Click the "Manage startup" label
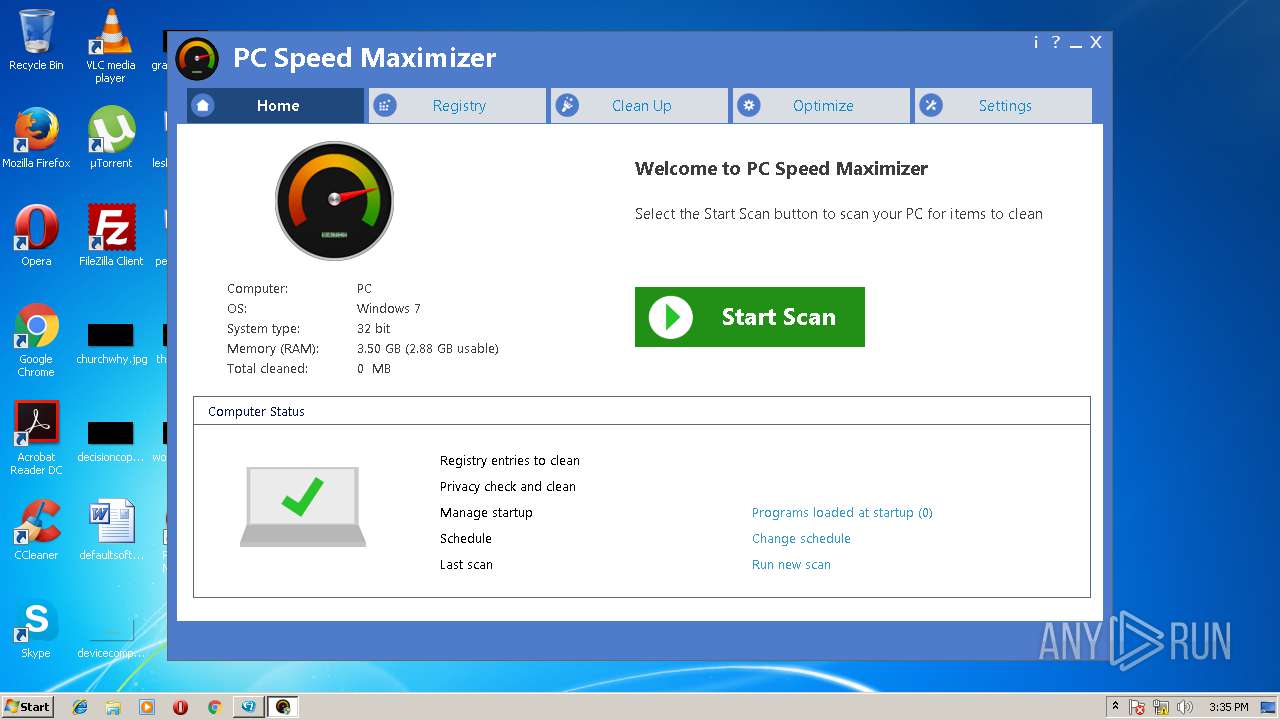1280x720 pixels. 486,513
